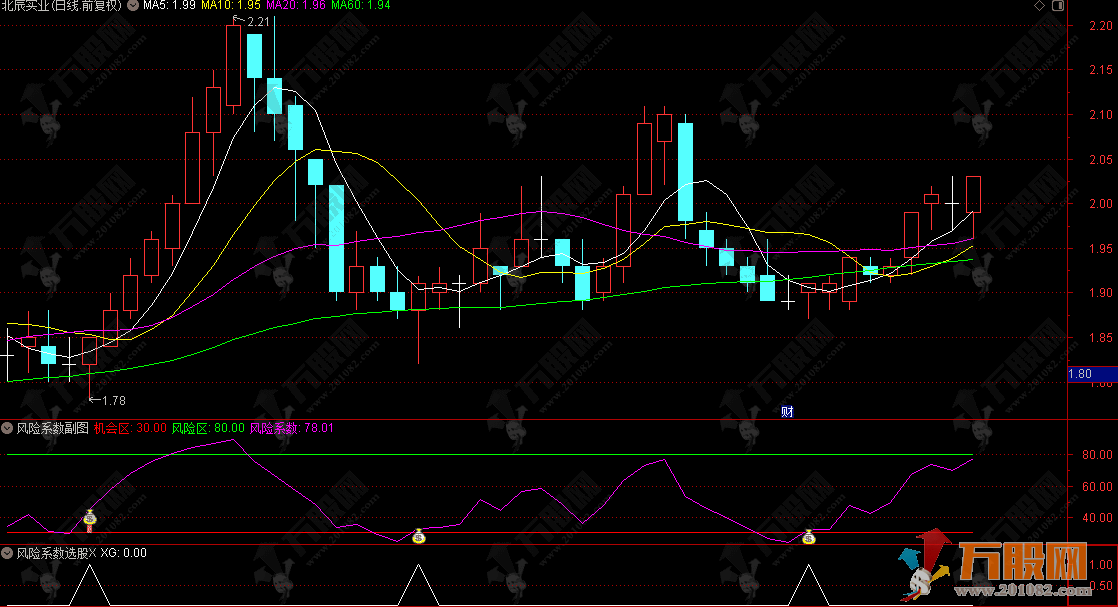
Task: Select the MA60 moving average label
Action: coord(362,6)
